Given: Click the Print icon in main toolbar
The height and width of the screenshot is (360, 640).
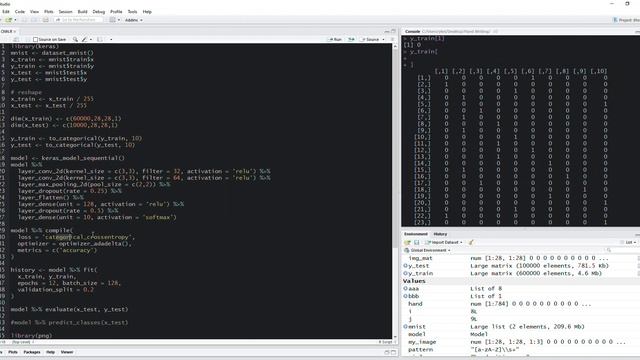Looking at the screenshot, I should (x=46, y=20).
